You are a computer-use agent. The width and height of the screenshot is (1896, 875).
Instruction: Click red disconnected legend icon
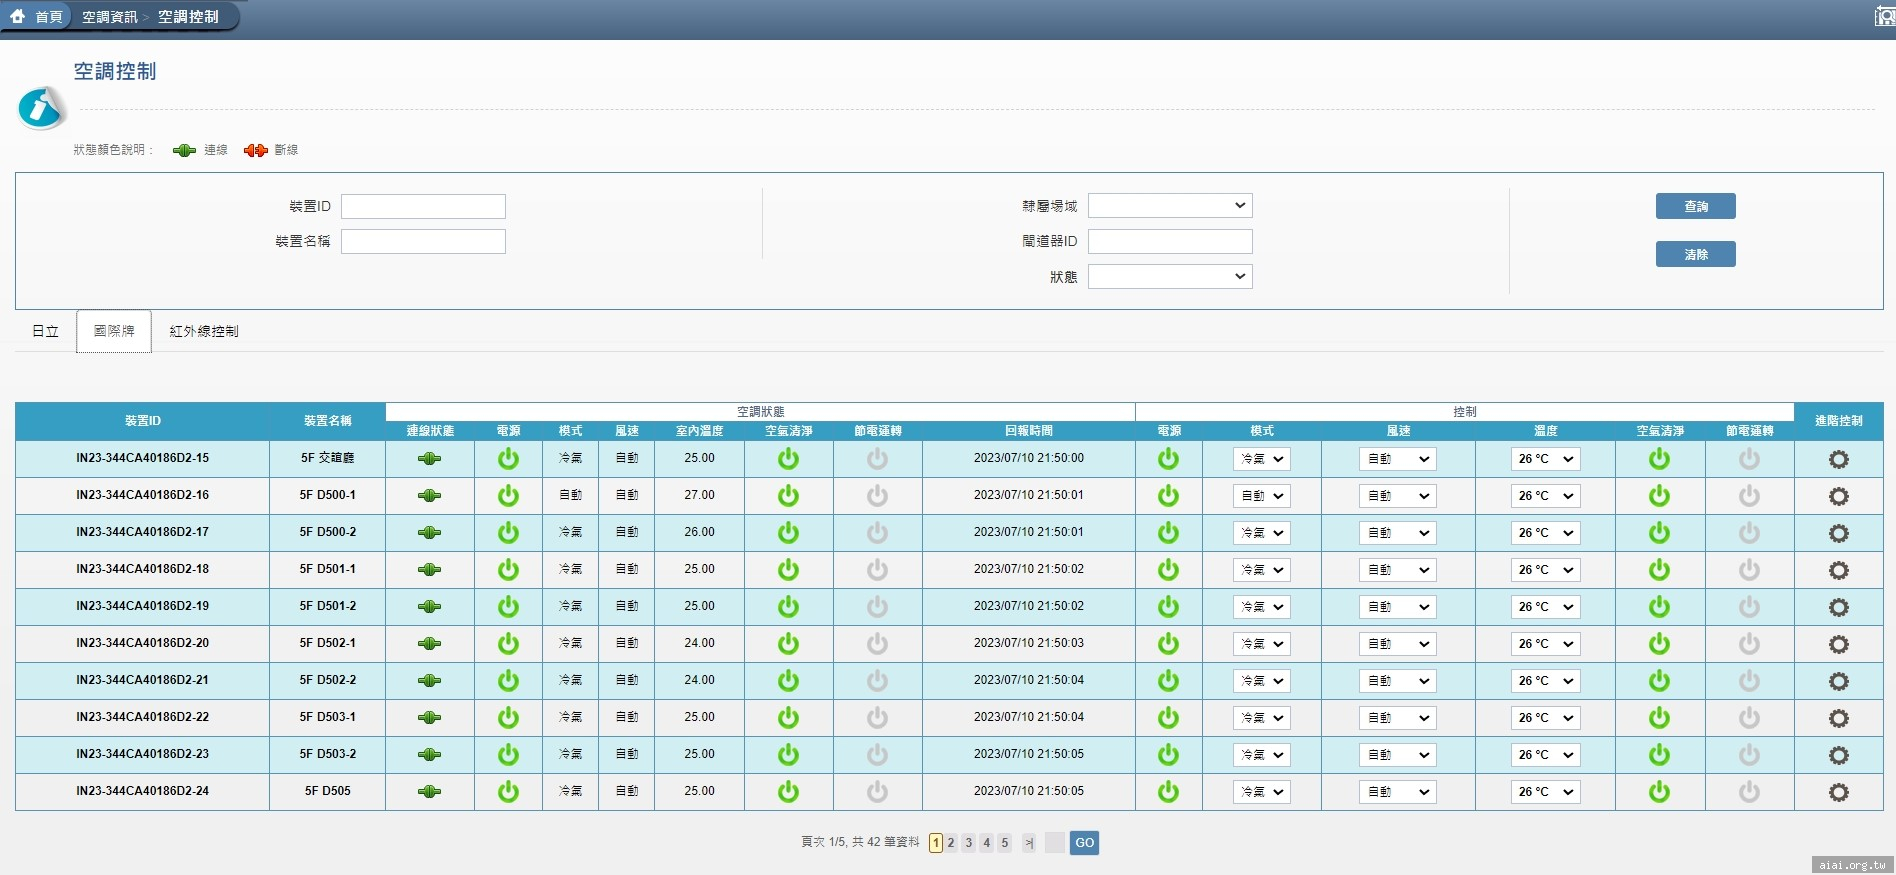click(256, 150)
